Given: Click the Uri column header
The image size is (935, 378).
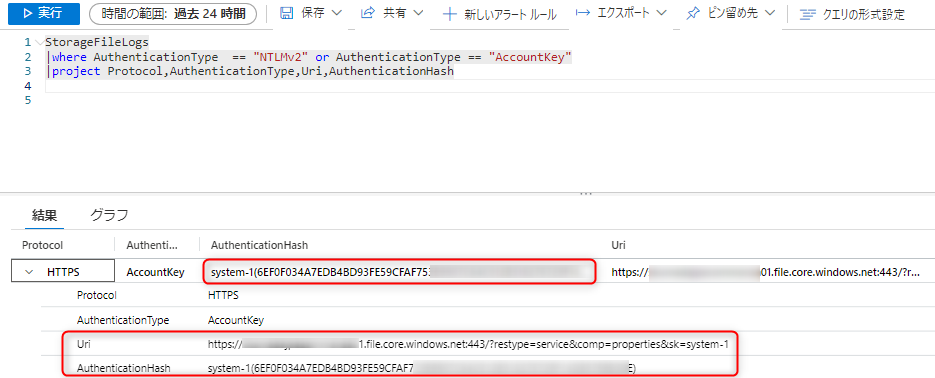Looking at the screenshot, I should 618,245.
